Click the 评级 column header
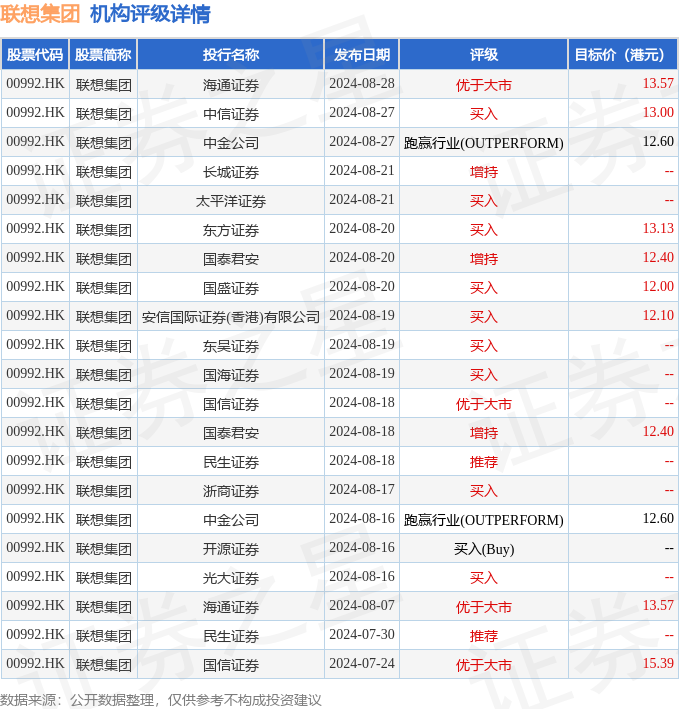Screen dimensions: 679x709 point(484,55)
